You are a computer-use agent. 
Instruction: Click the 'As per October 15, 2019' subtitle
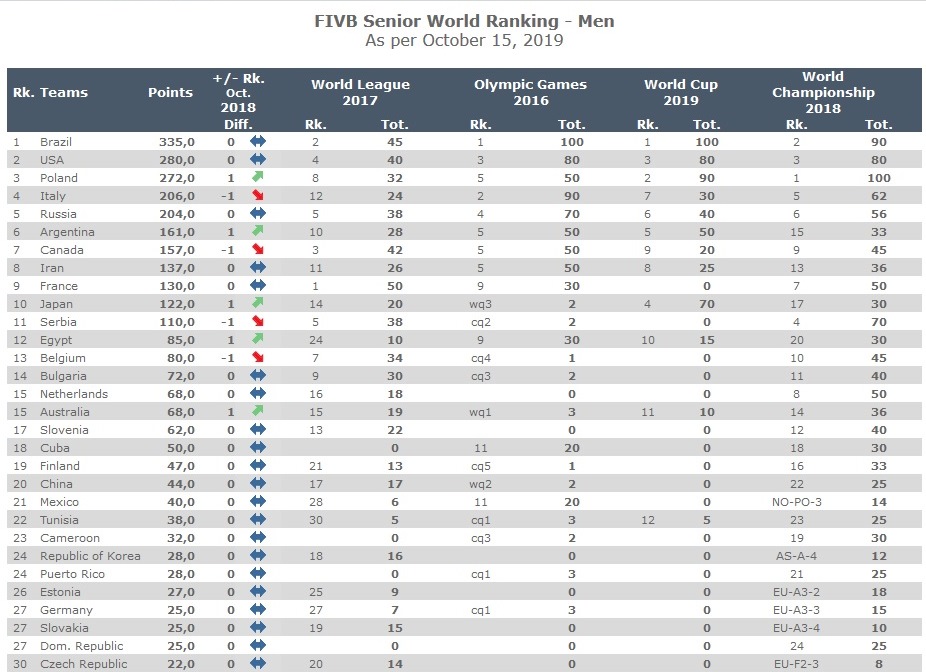(464, 40)
